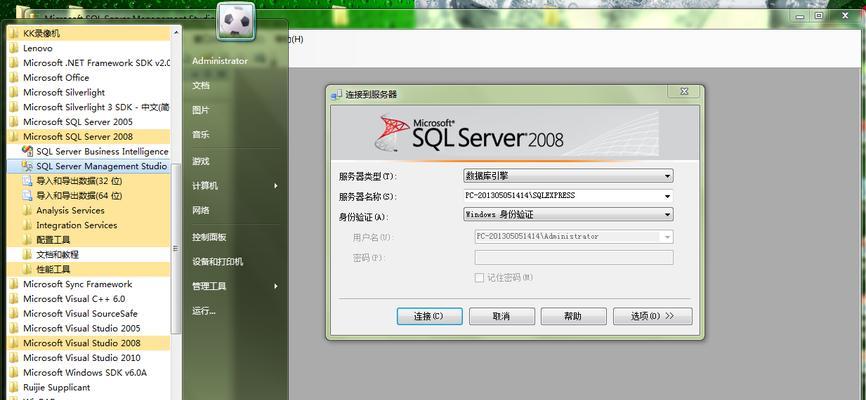Open the KK录像机 folder
Image resolution: width=866 pixels, height=400 pixels.
tap(89, 34)
